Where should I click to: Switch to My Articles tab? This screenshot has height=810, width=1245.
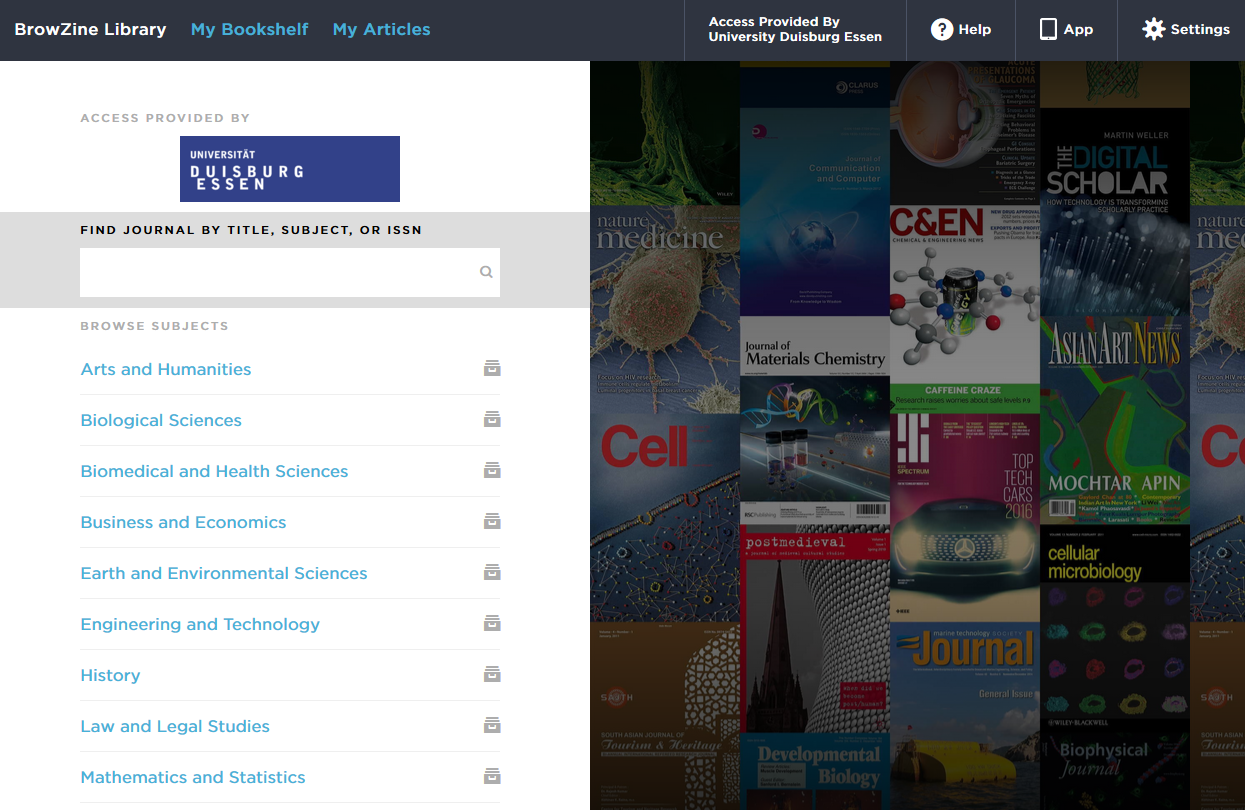click(x=381, y=29)
